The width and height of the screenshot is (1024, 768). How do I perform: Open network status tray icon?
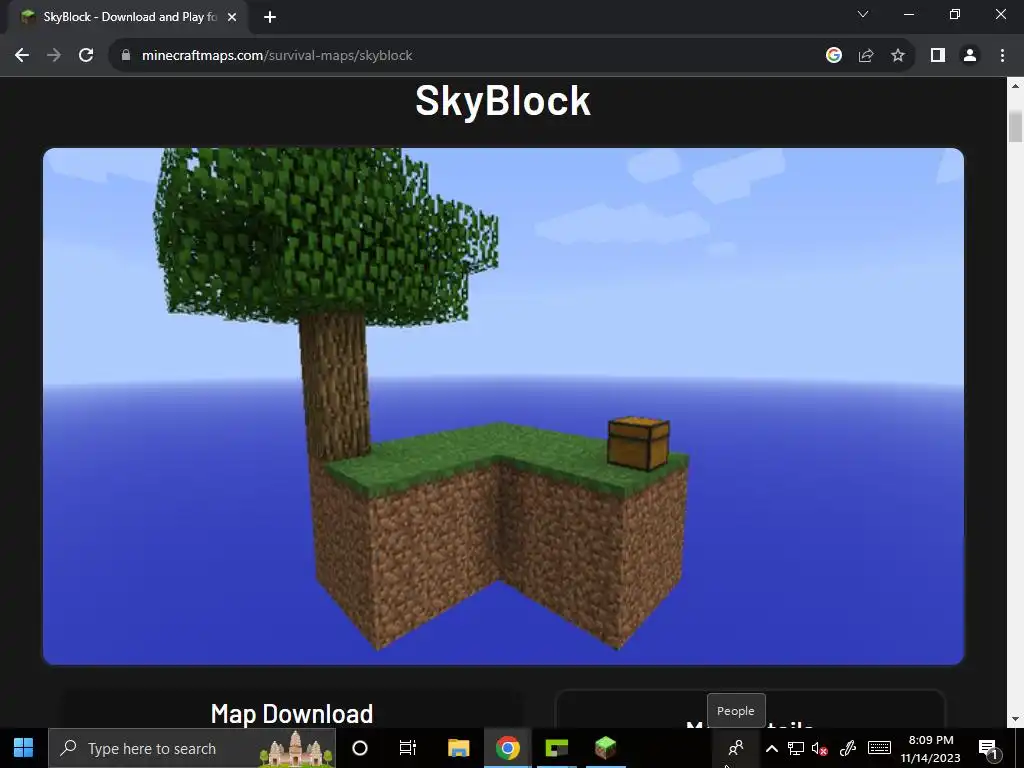point(795,748)
